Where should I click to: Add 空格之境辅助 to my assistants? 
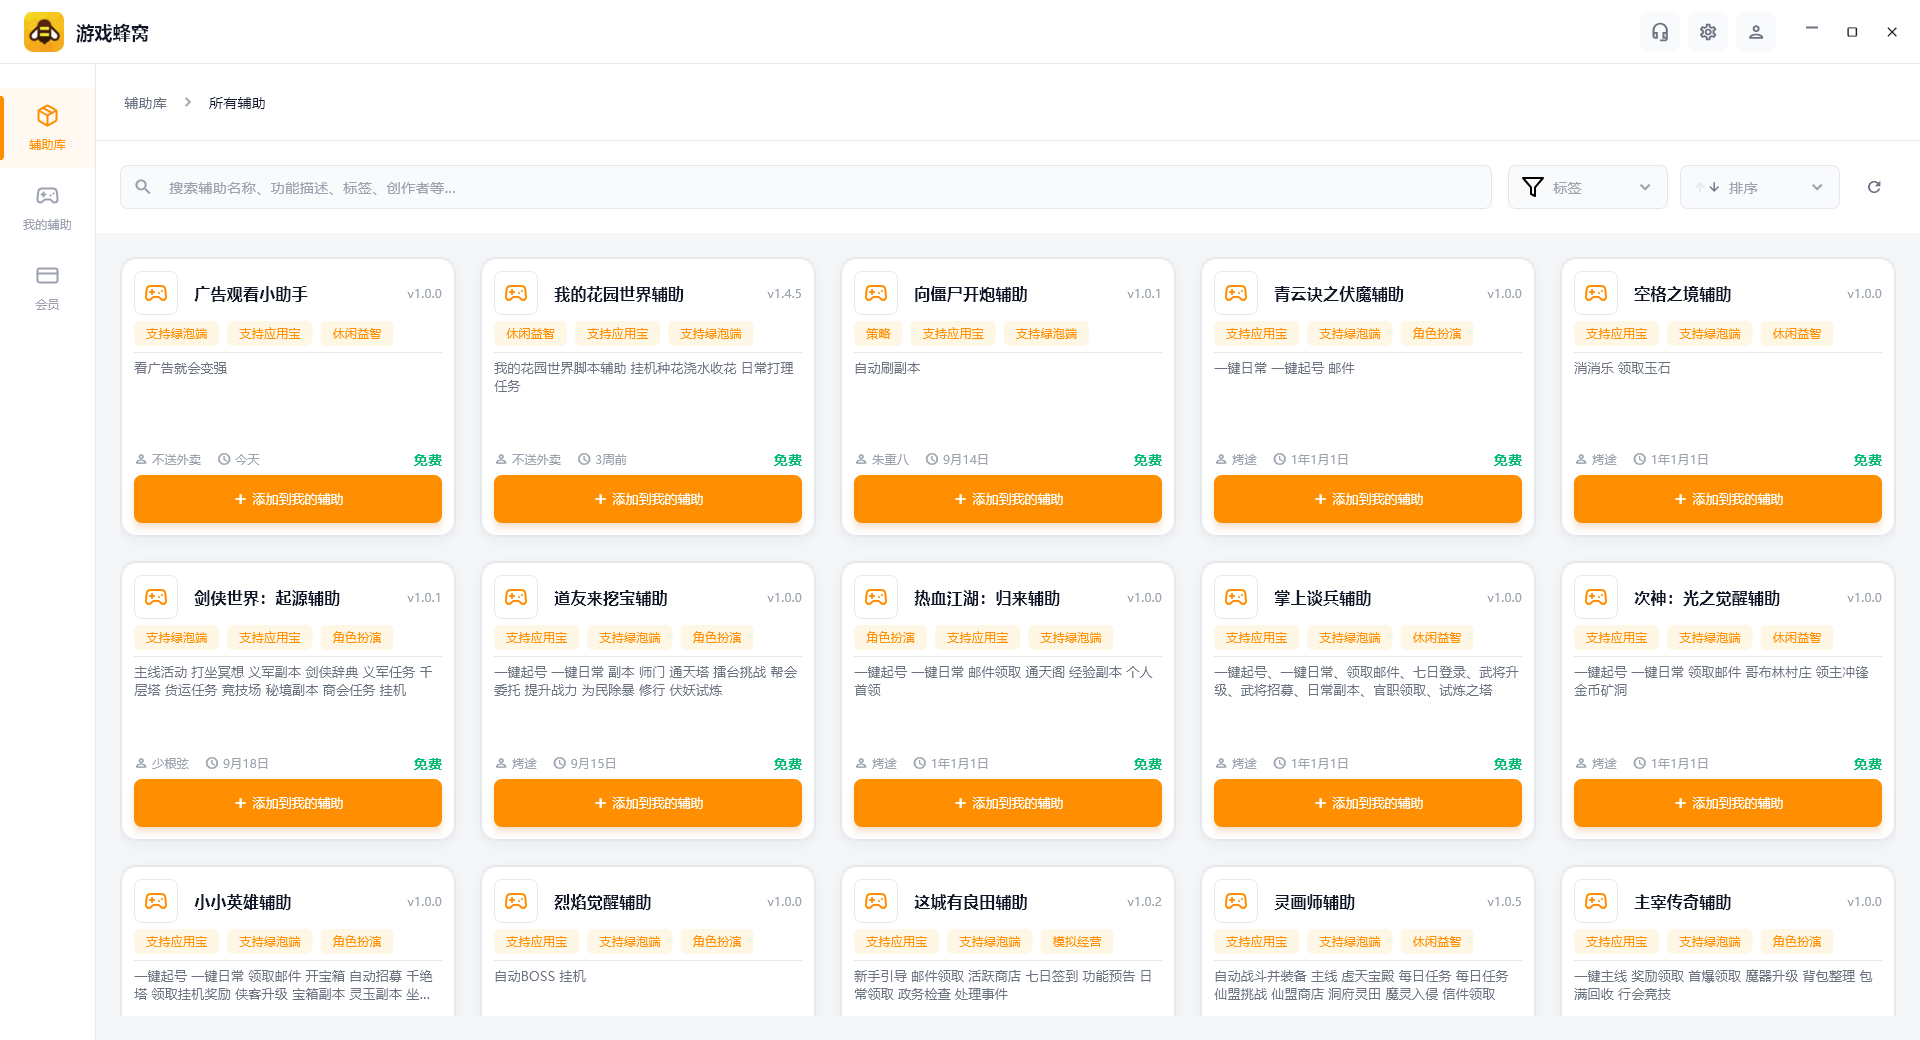pyautogui.click(x=1728, y=499)
